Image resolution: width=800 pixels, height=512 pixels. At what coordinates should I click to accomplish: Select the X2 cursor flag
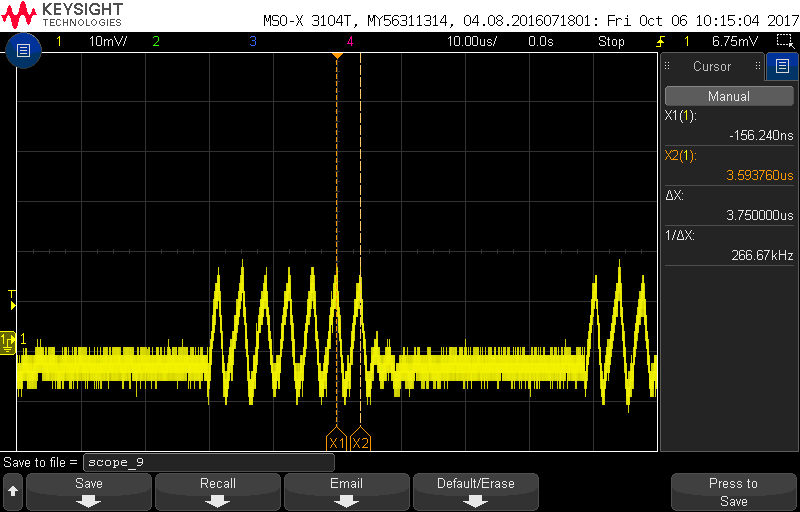[361, 439]
